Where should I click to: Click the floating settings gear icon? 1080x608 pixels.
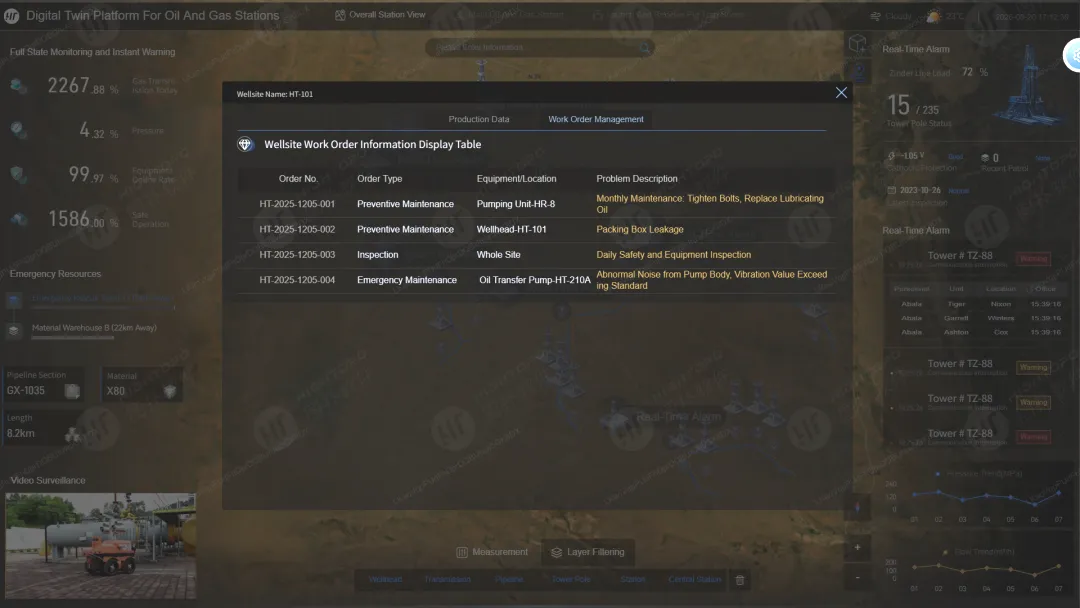coord(1074,57)
